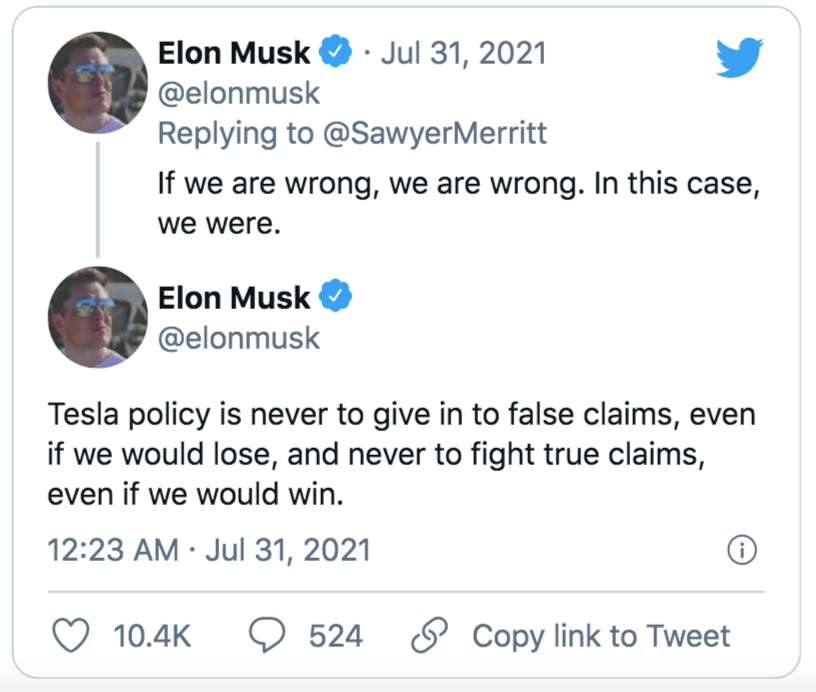Click the Twitter bird logo
Image resolution: width=816 pixels, height=692 pixels.
click(740, 56)
